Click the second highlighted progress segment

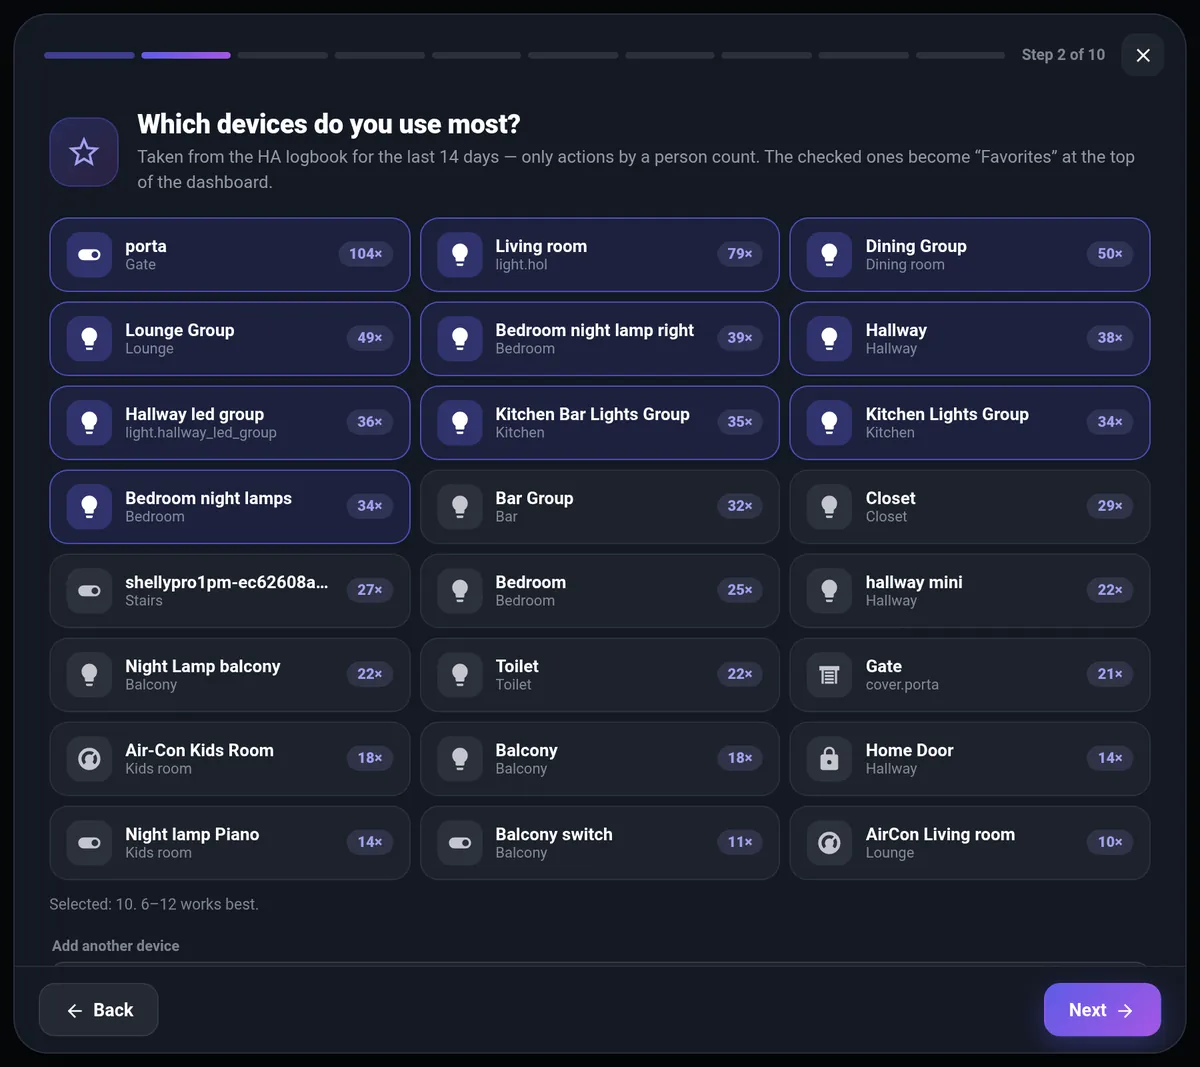(x=186, y=55)
